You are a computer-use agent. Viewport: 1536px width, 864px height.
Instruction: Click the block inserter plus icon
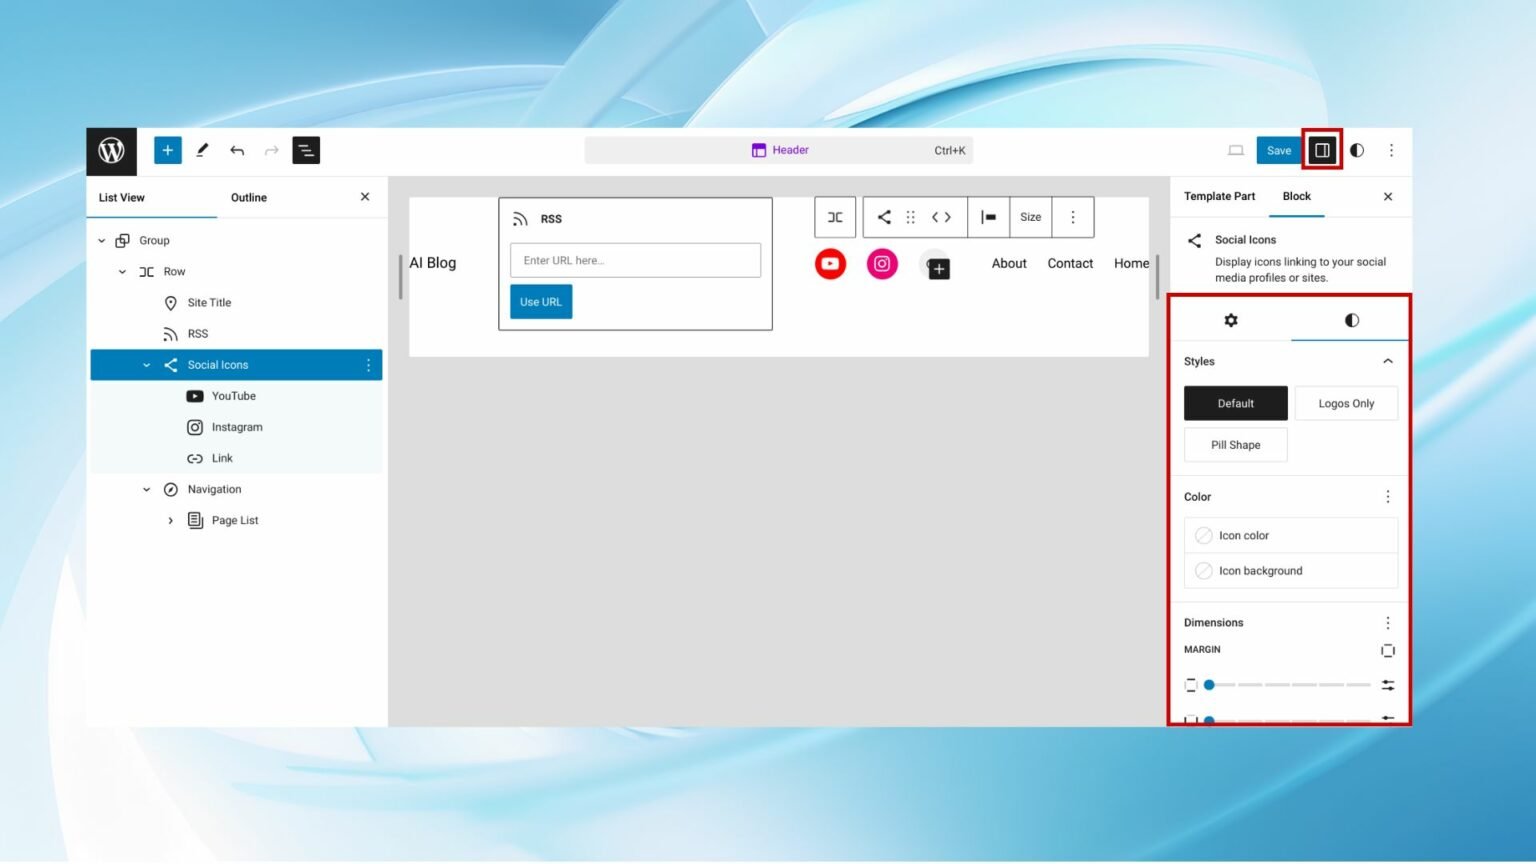pyautogui.click(x=167, y=150)
